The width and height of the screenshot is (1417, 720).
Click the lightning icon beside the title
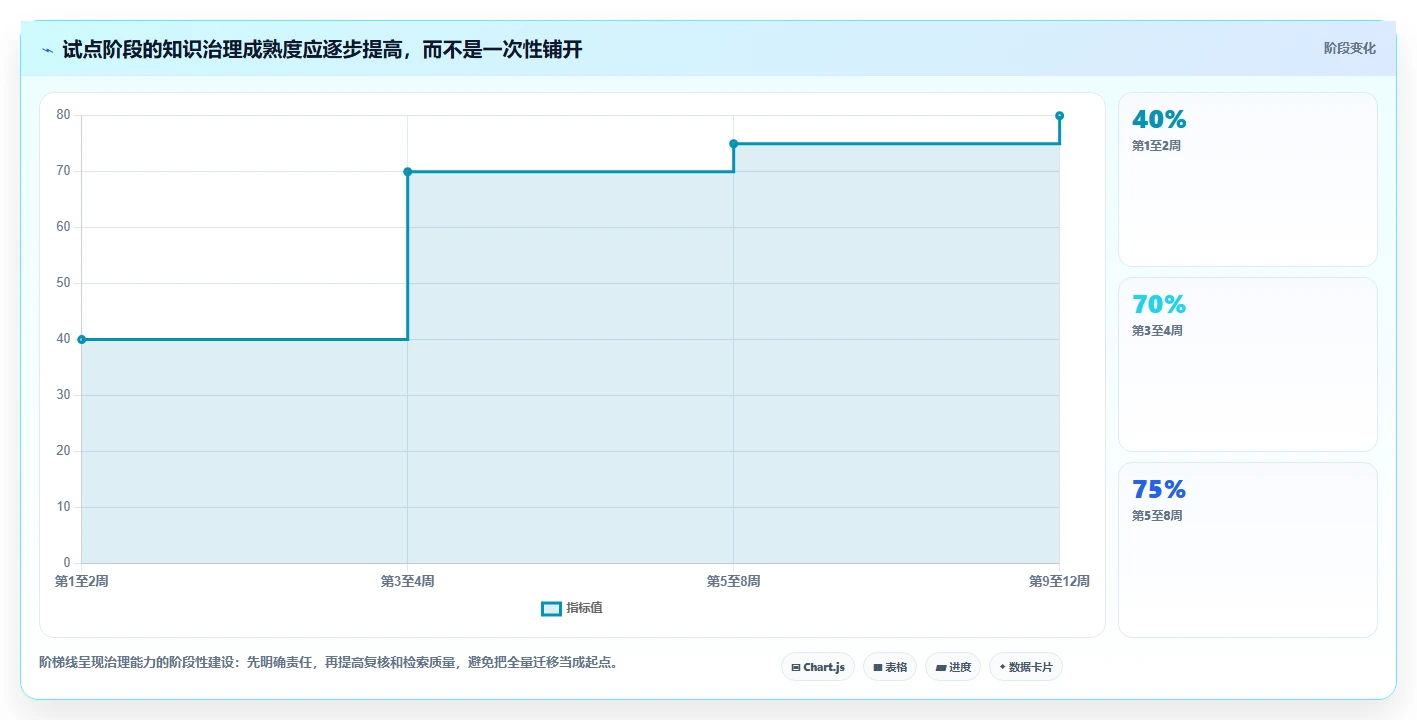point(47,50)
